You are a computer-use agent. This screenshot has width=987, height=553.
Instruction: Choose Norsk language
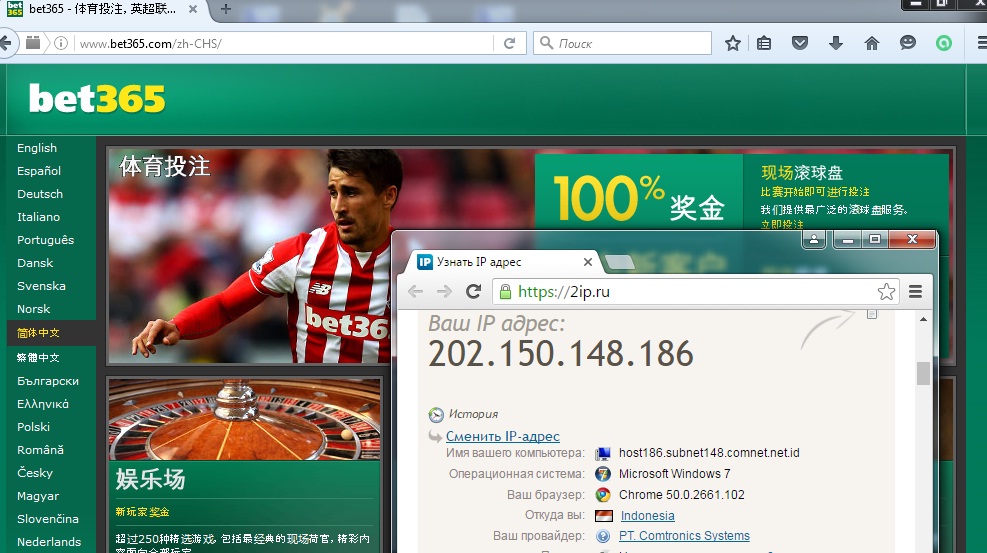click(x=33, y=309)
